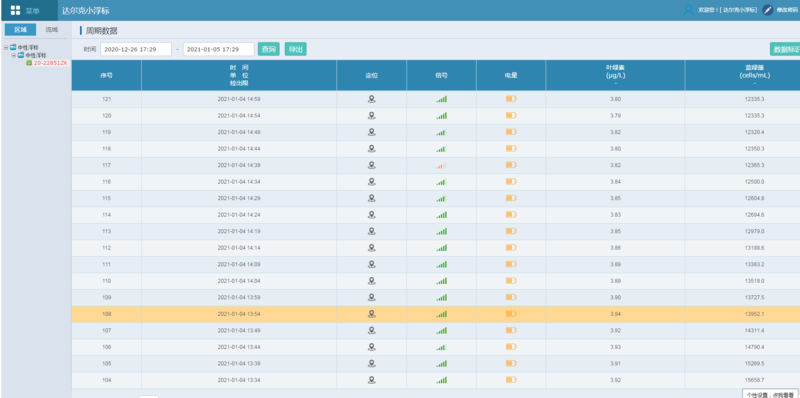Click the 导出 export button
The width and height of the screenshot is (800, 398).
click(295, 49)
